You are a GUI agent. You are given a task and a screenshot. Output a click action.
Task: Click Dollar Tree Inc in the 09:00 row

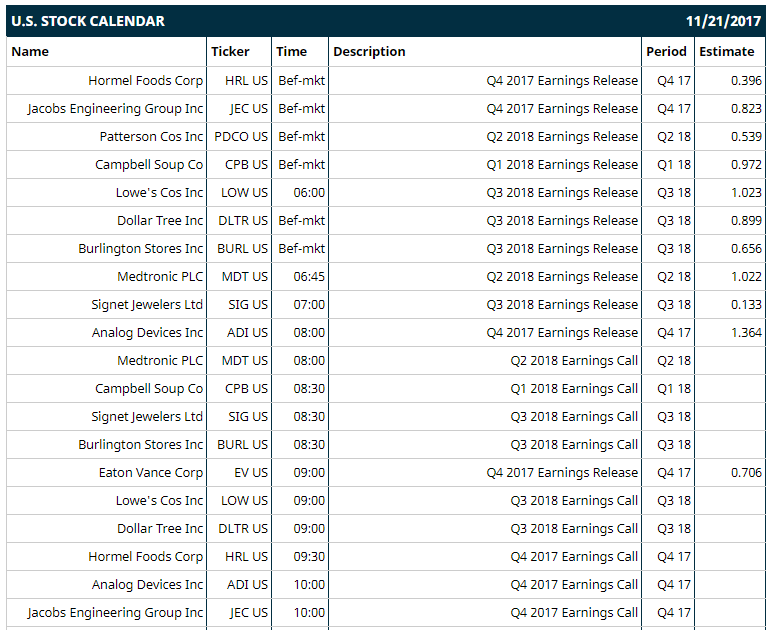(x=160, y=529)
